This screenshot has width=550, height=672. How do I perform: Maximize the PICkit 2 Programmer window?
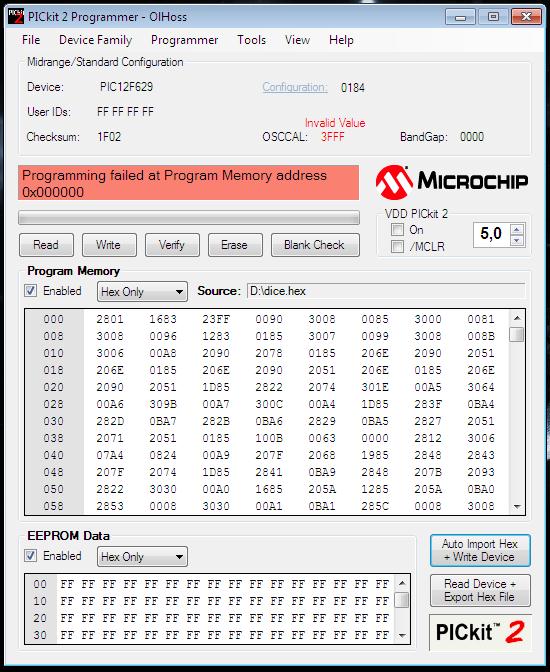point(493,17)
